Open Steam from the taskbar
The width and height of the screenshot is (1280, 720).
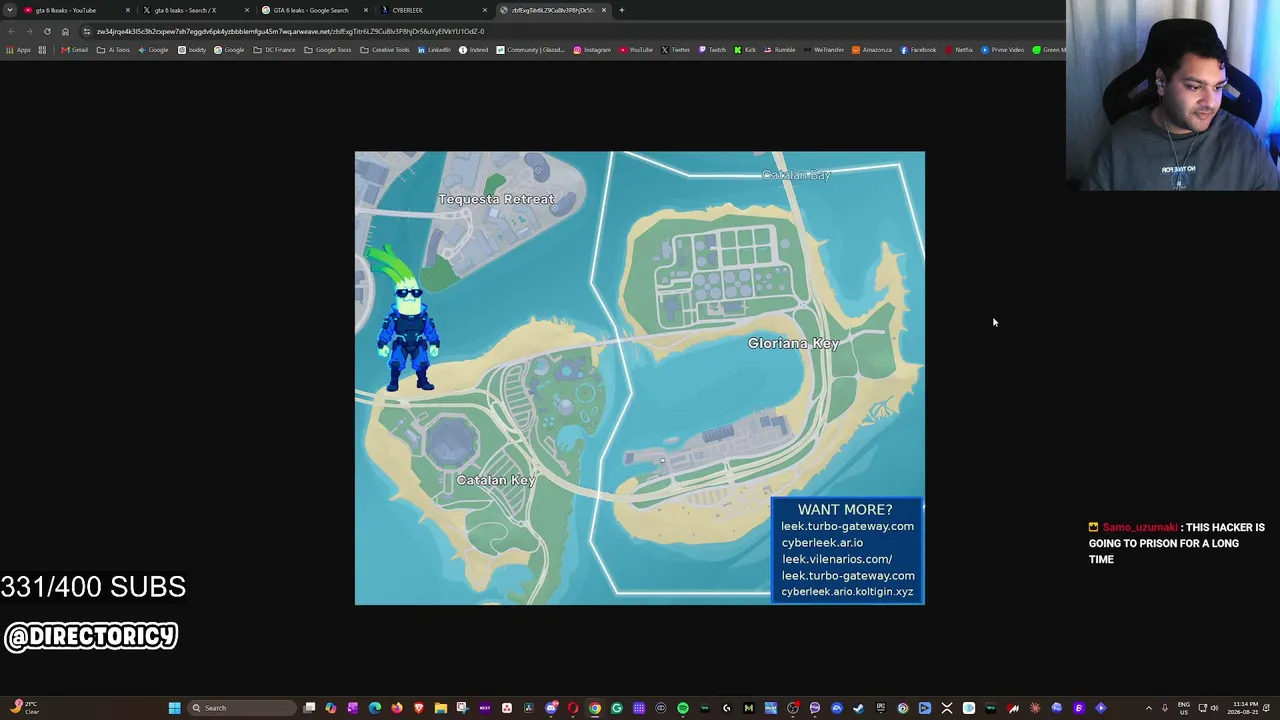[858, 708]
